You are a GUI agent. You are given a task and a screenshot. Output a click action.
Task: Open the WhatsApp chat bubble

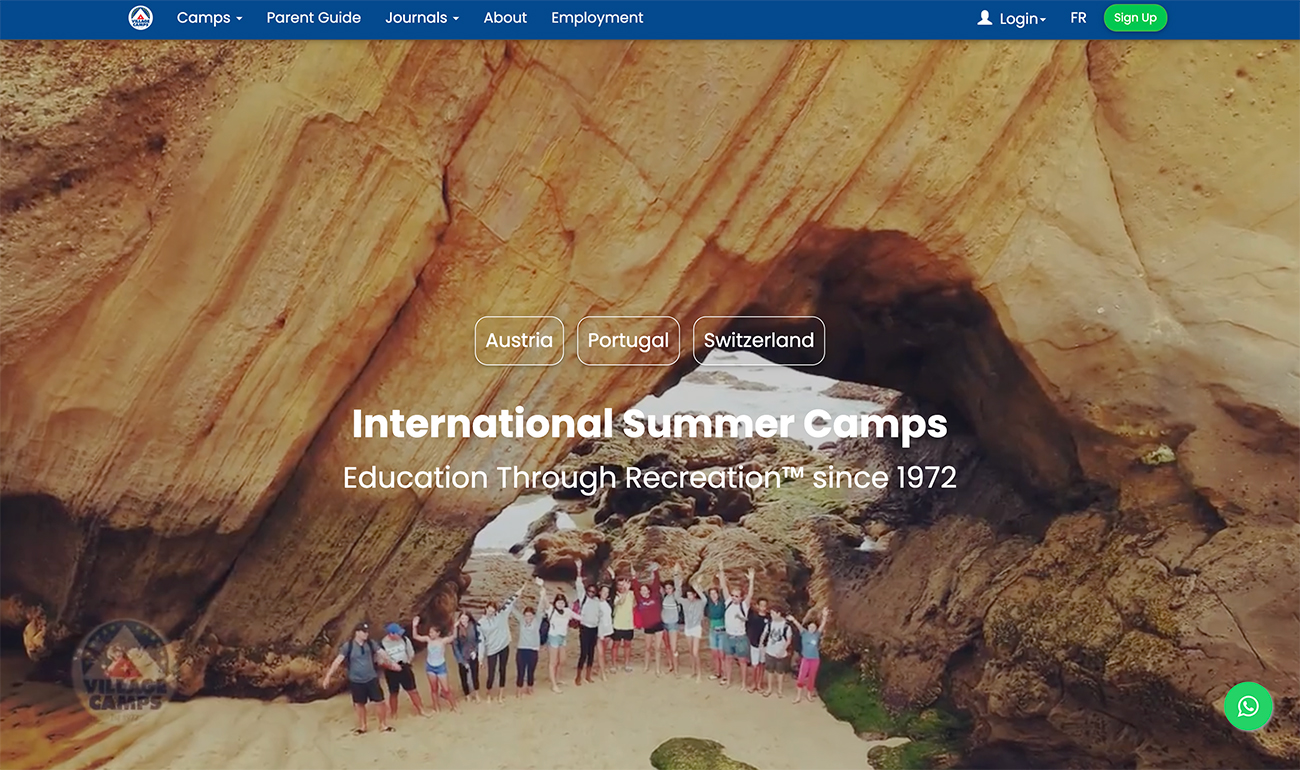(x=1248, y=706)
